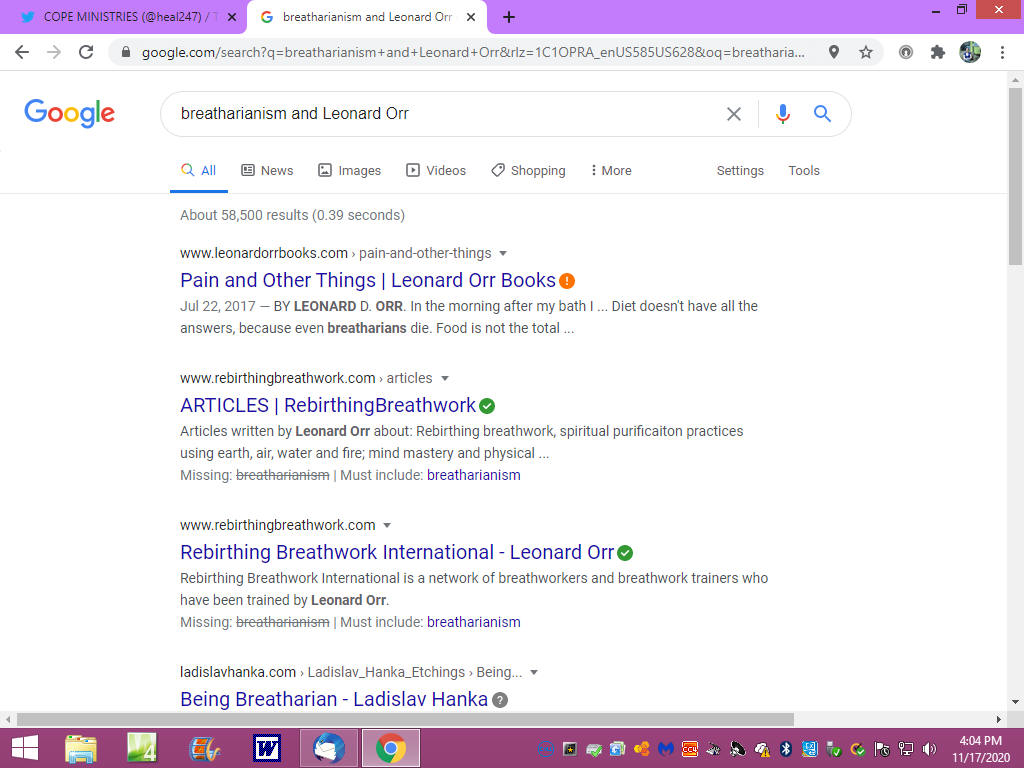Click orange warning badge beside Pain and Other Things
Viewport: 1024px width, 768px height.
pos(567,281)
